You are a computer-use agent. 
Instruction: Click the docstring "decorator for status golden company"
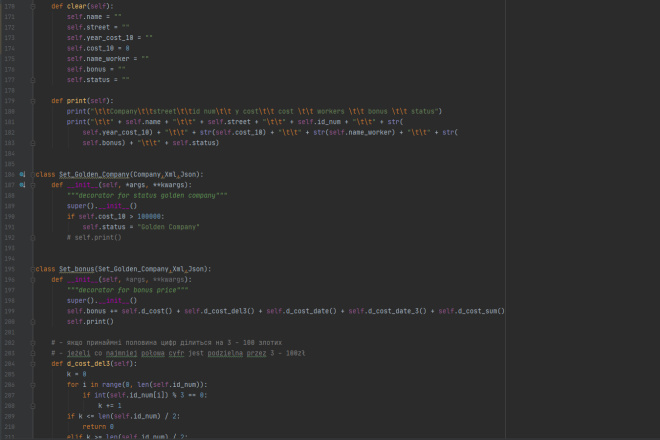coord(147,195)
